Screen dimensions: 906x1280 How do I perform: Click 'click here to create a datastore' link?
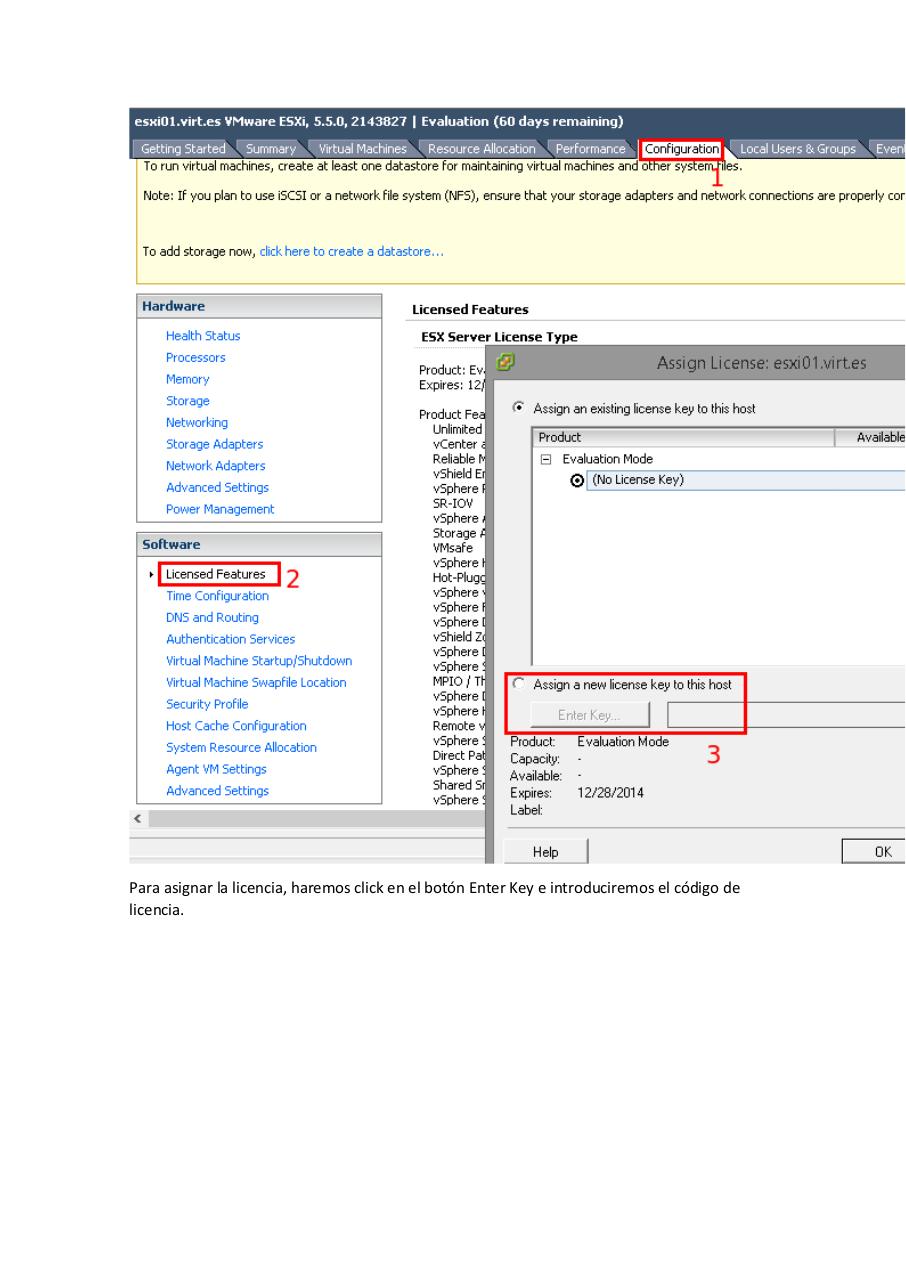click(351, 251)
